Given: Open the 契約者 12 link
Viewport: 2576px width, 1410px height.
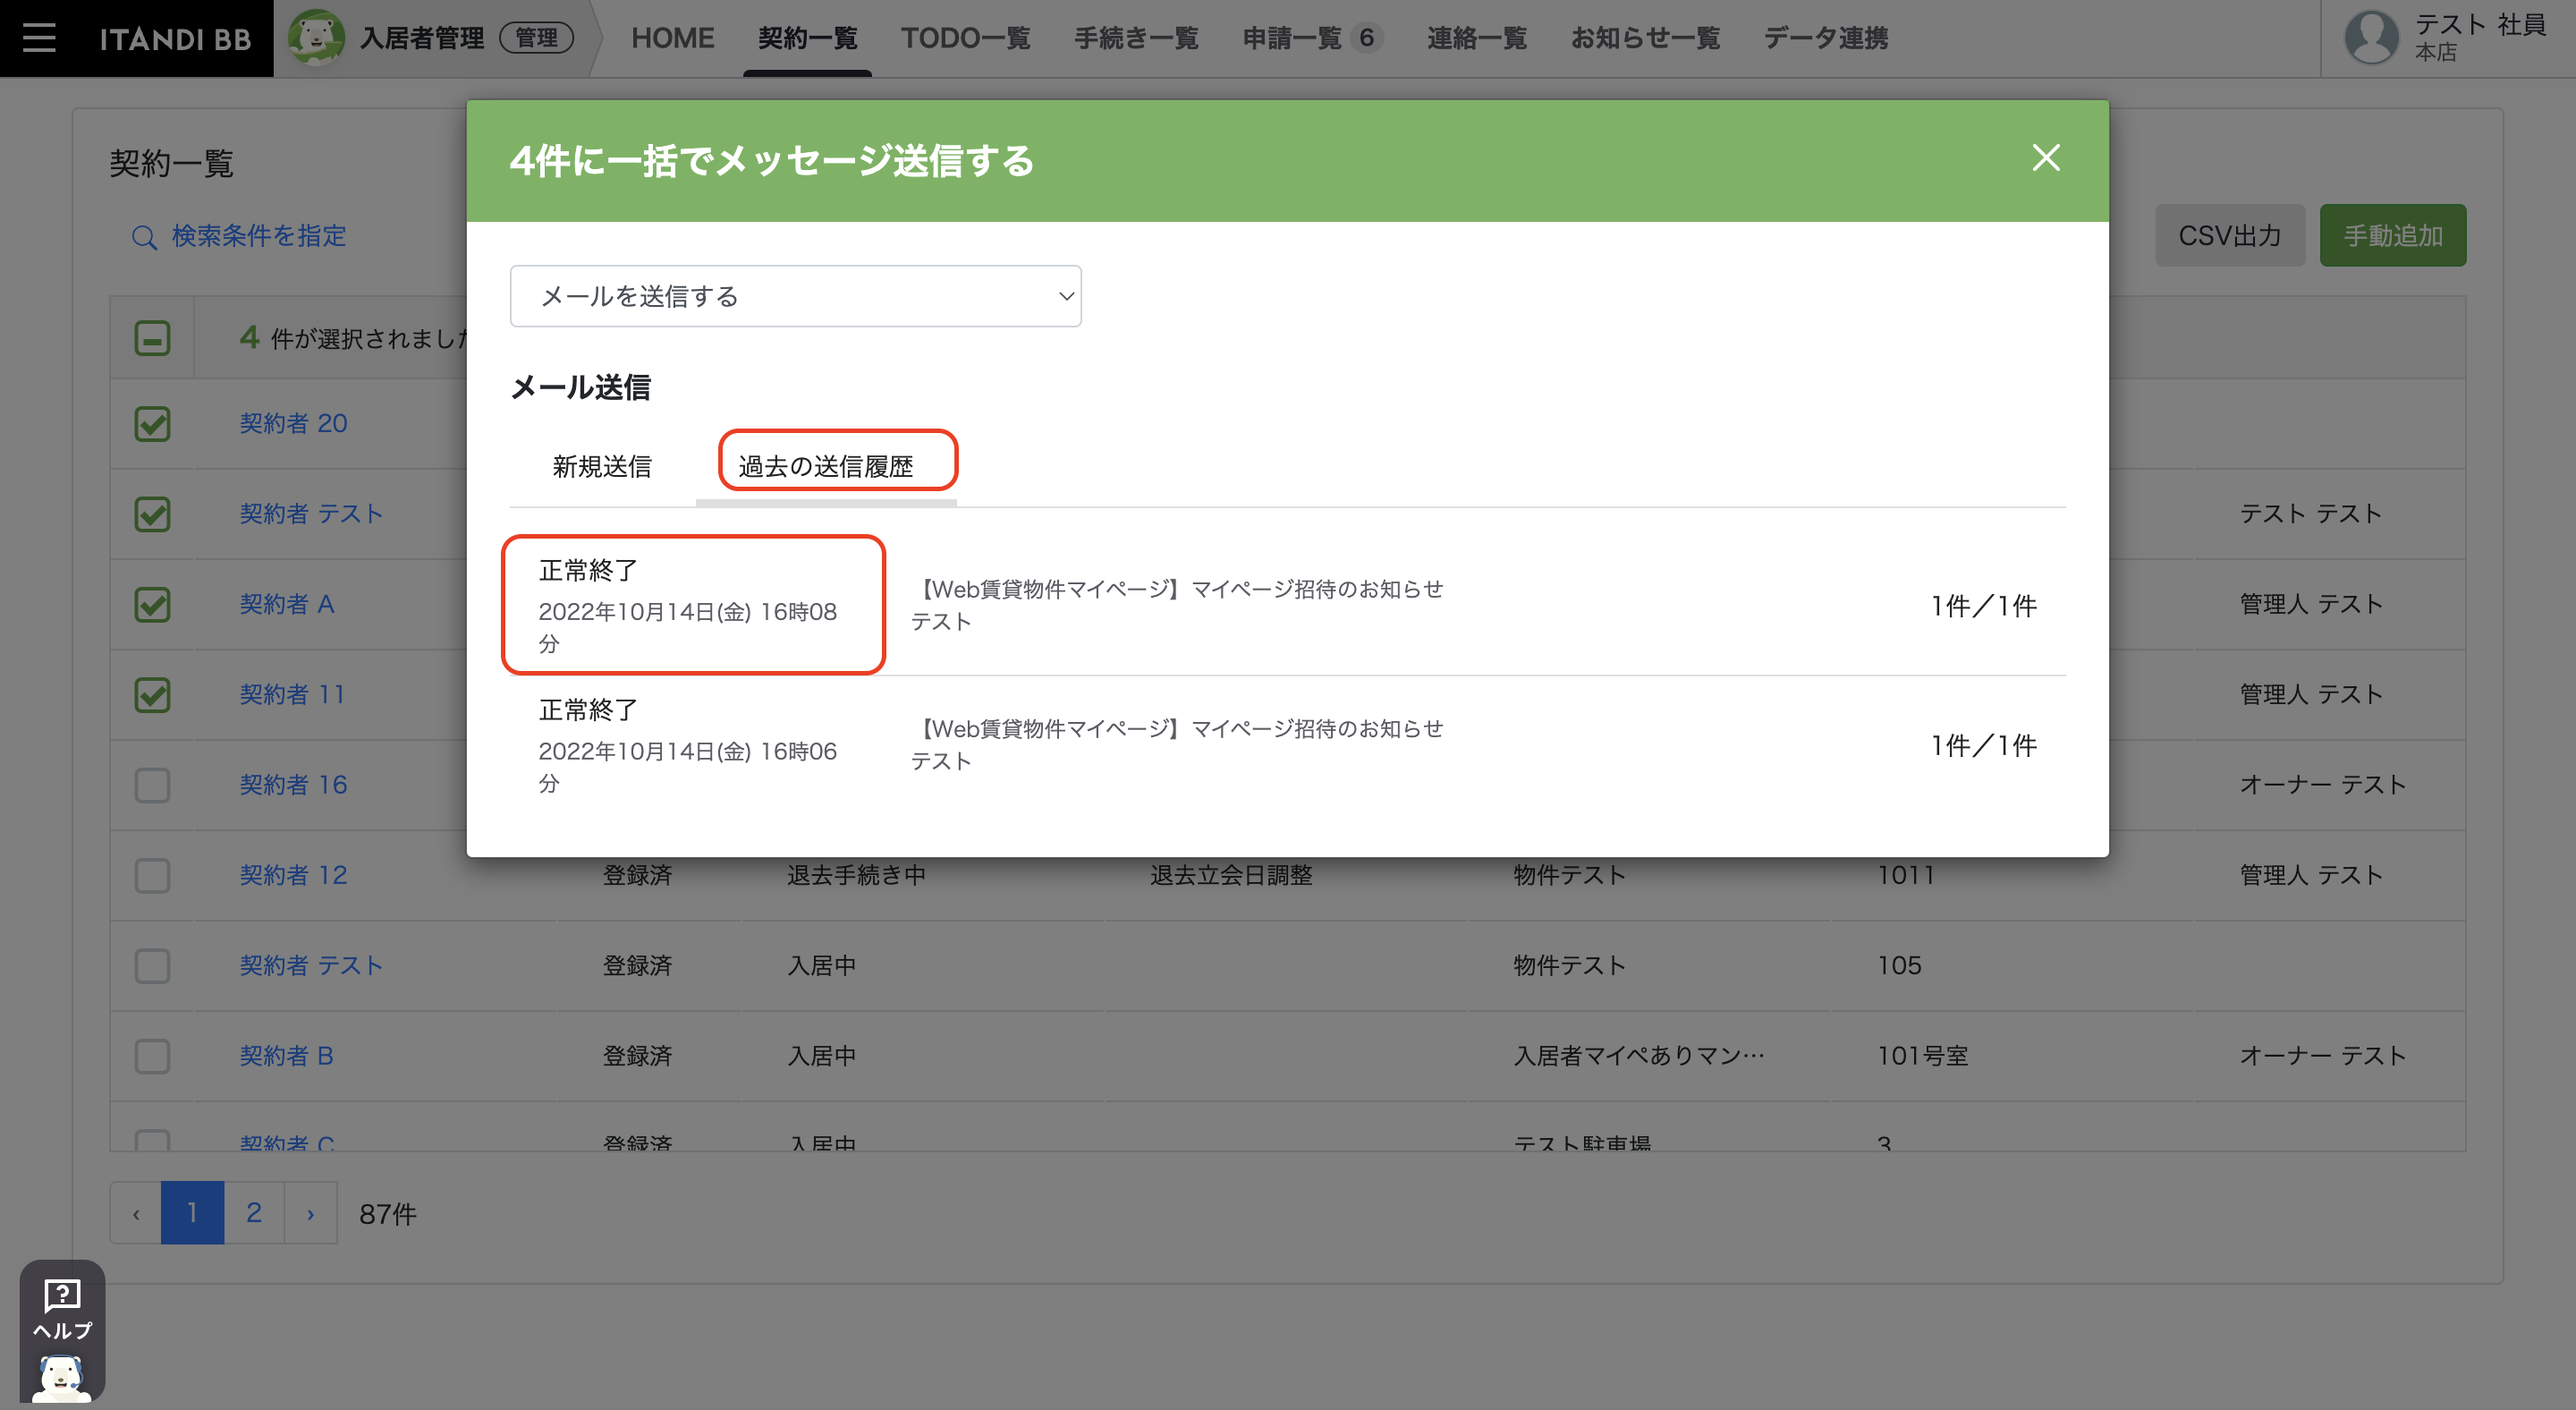Looking at the screenshot, I should (x=293, y=875).
